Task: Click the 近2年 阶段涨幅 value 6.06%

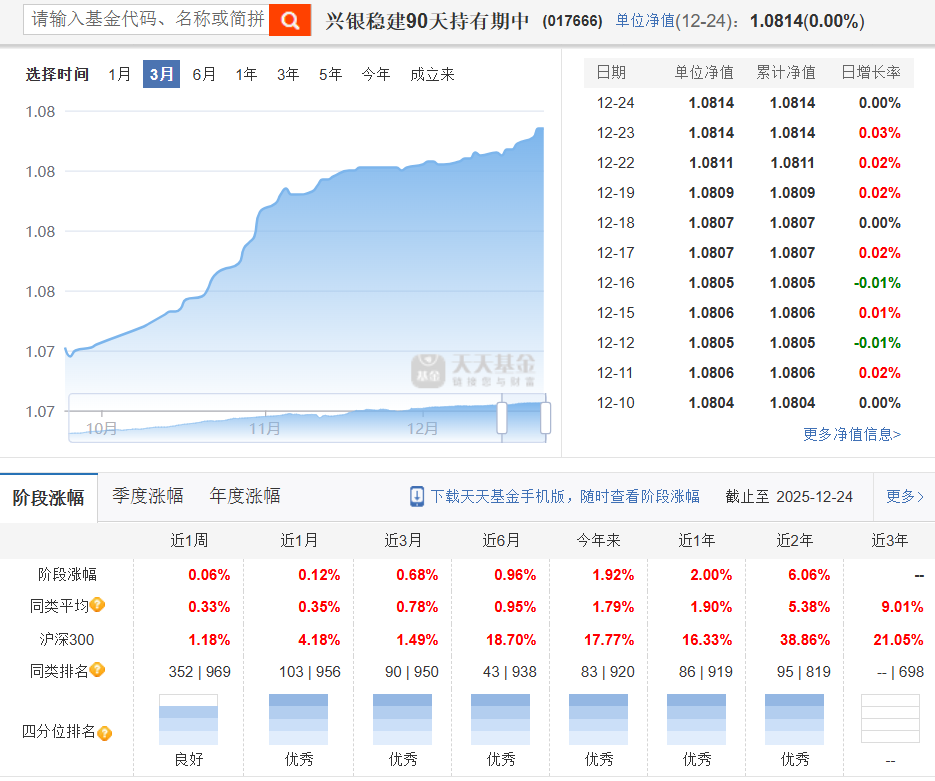Action: pos(809,575)
